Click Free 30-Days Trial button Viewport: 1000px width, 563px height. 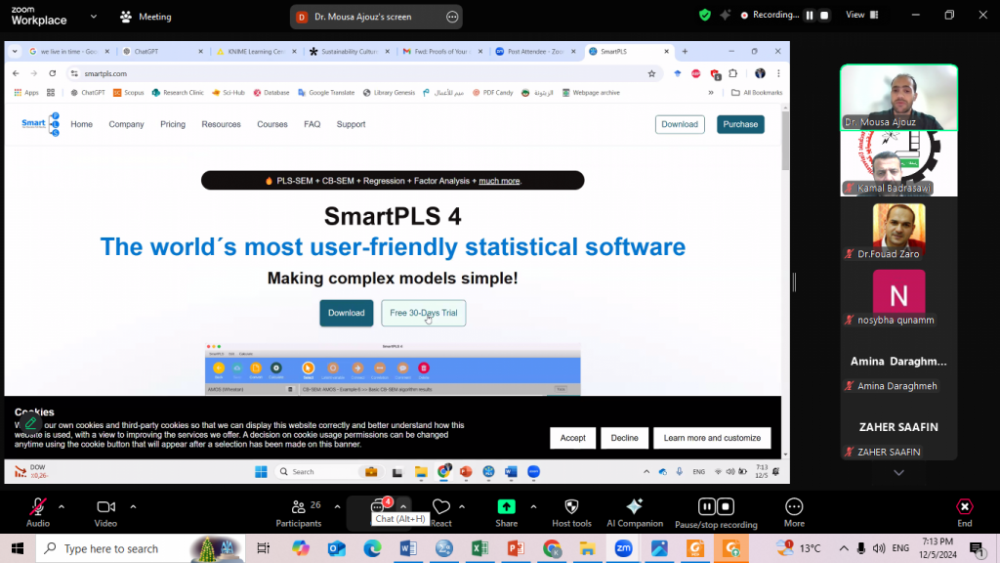pyautogui.click(x=423, y=313)
